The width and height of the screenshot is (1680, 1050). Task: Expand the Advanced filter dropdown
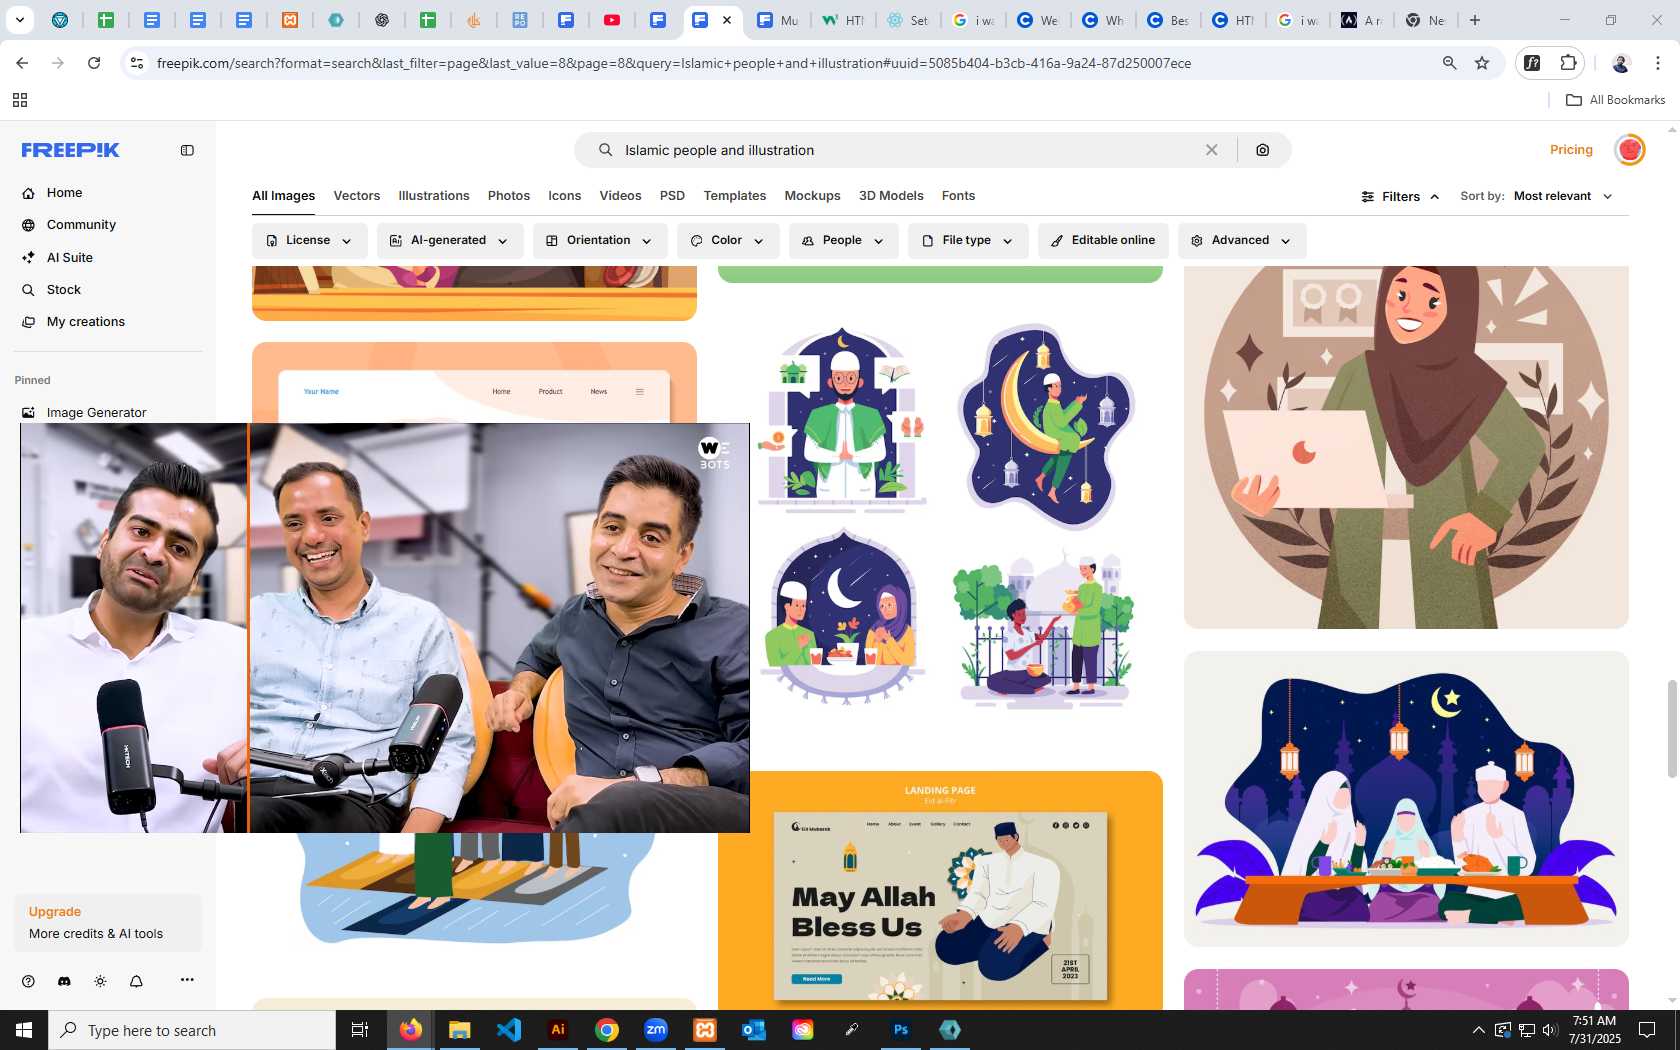(1242, 241)
